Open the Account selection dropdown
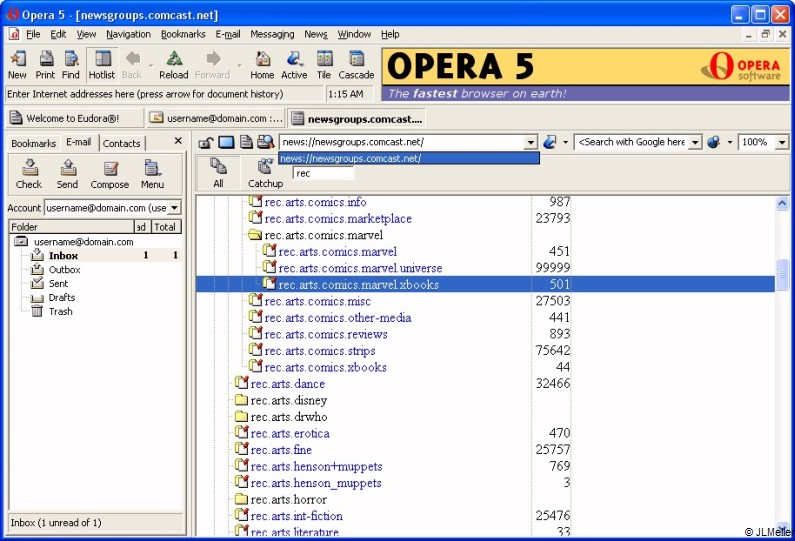 coord(174,208)
